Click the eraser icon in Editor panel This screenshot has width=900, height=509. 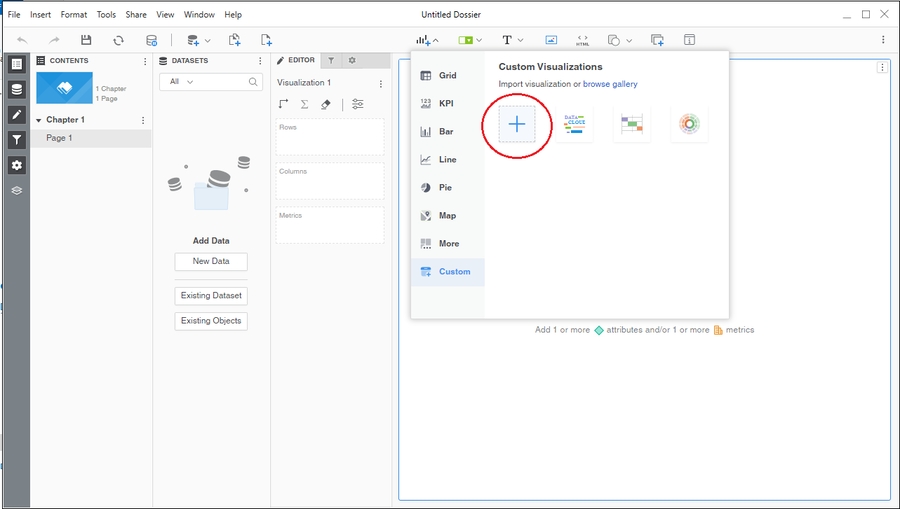pos(325,104)
